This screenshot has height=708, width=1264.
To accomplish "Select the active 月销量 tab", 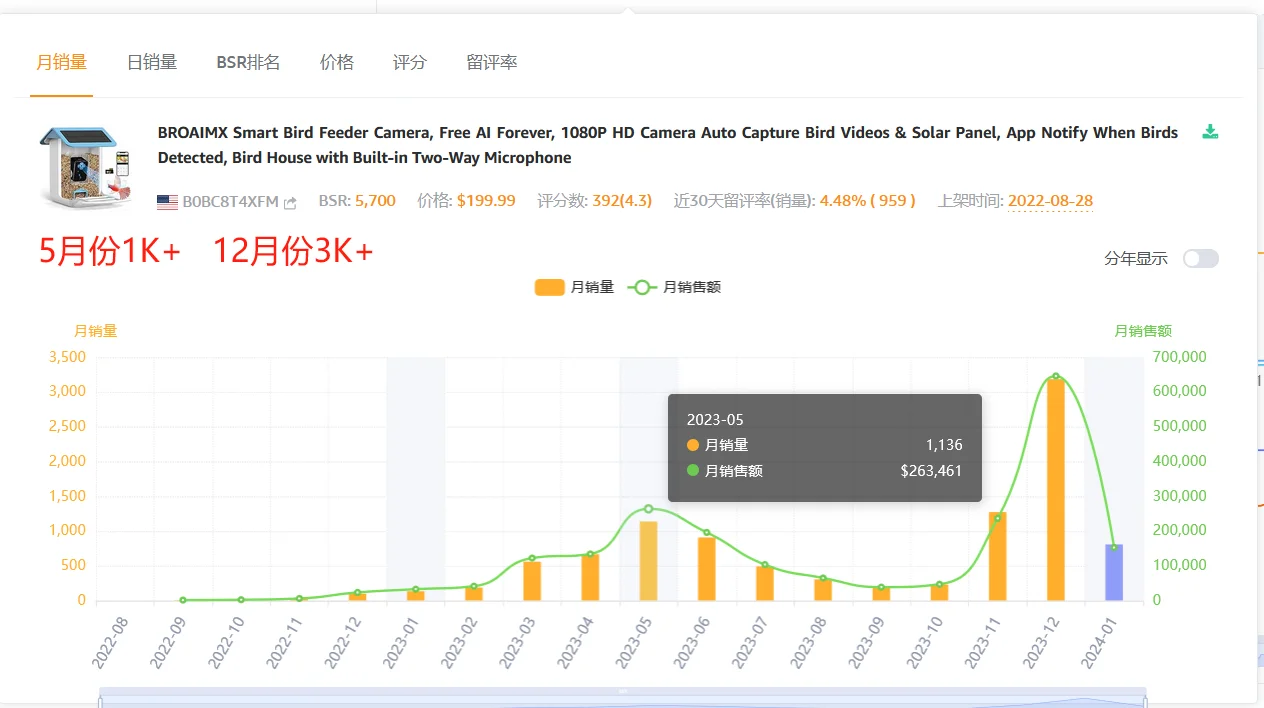I will (61, 62).
